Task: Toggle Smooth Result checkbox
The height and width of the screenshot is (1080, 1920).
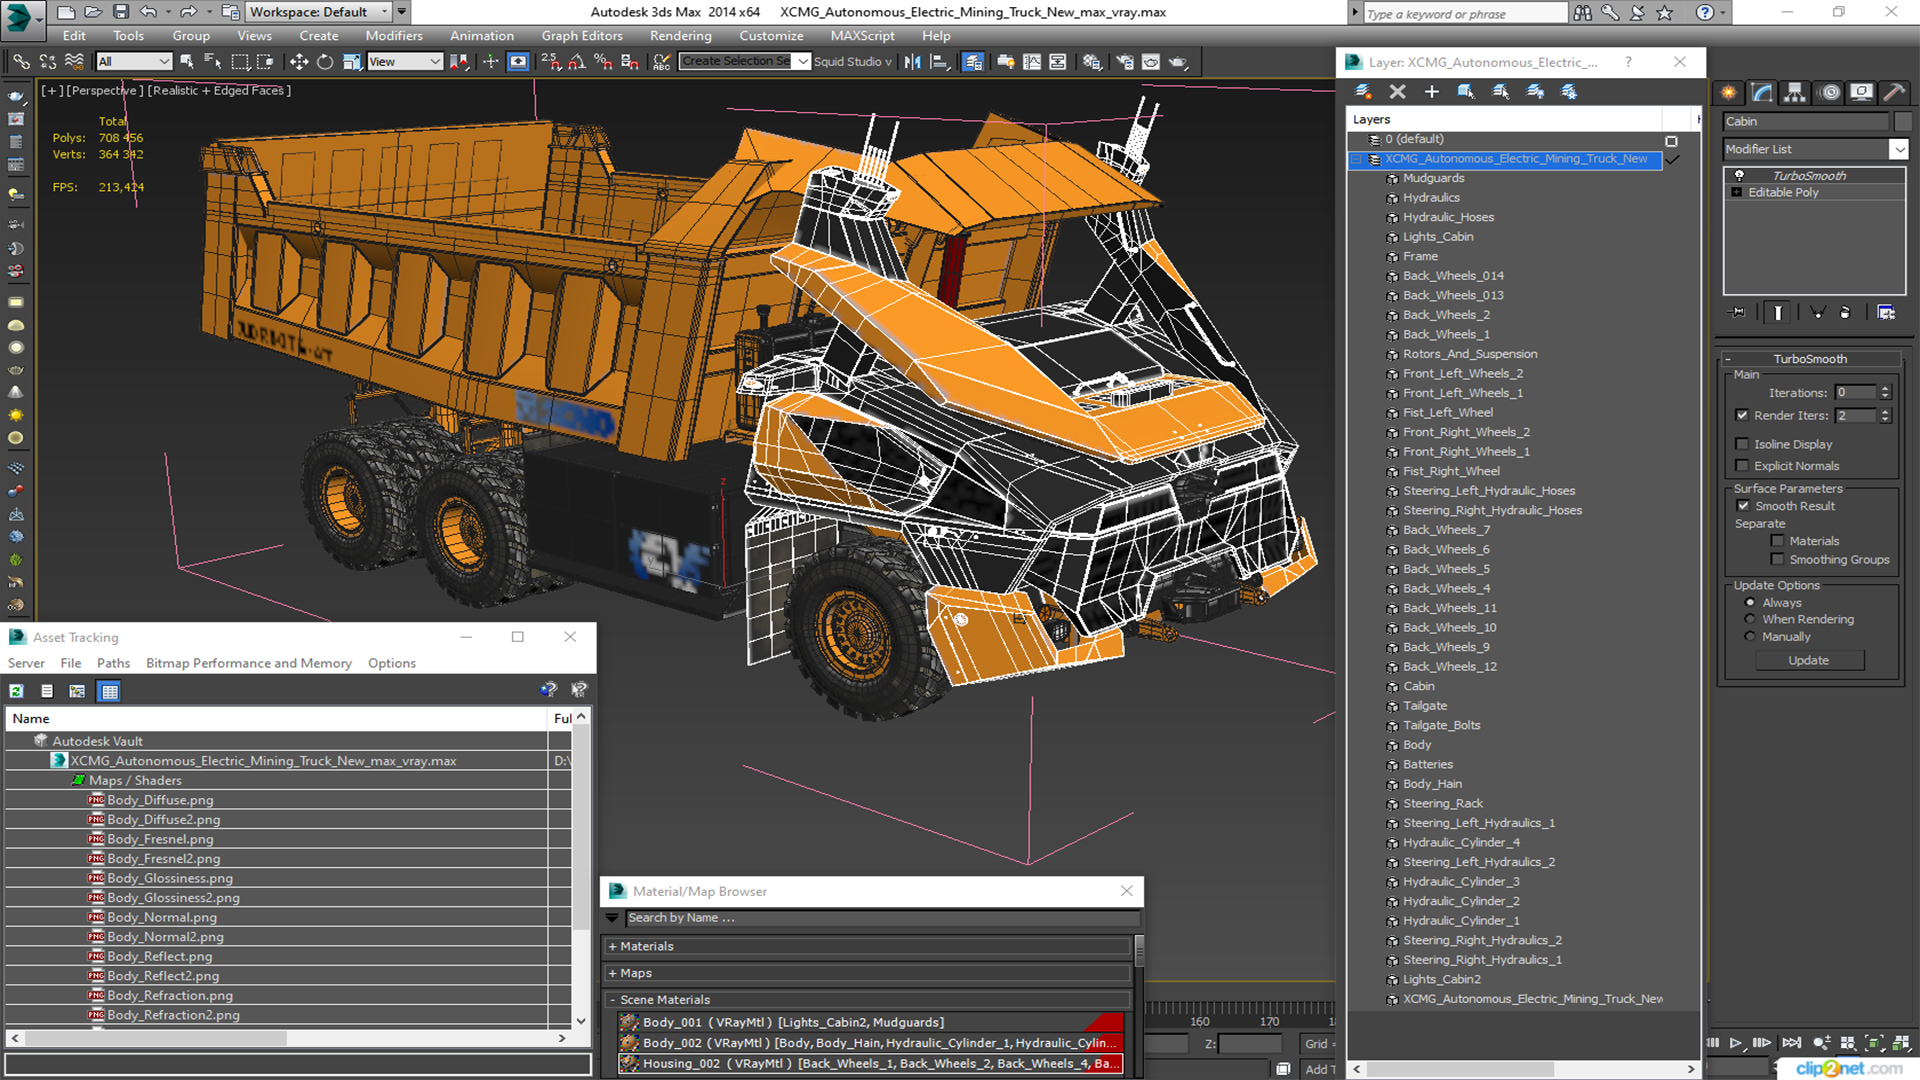Action: click(x=1743, y=506)
